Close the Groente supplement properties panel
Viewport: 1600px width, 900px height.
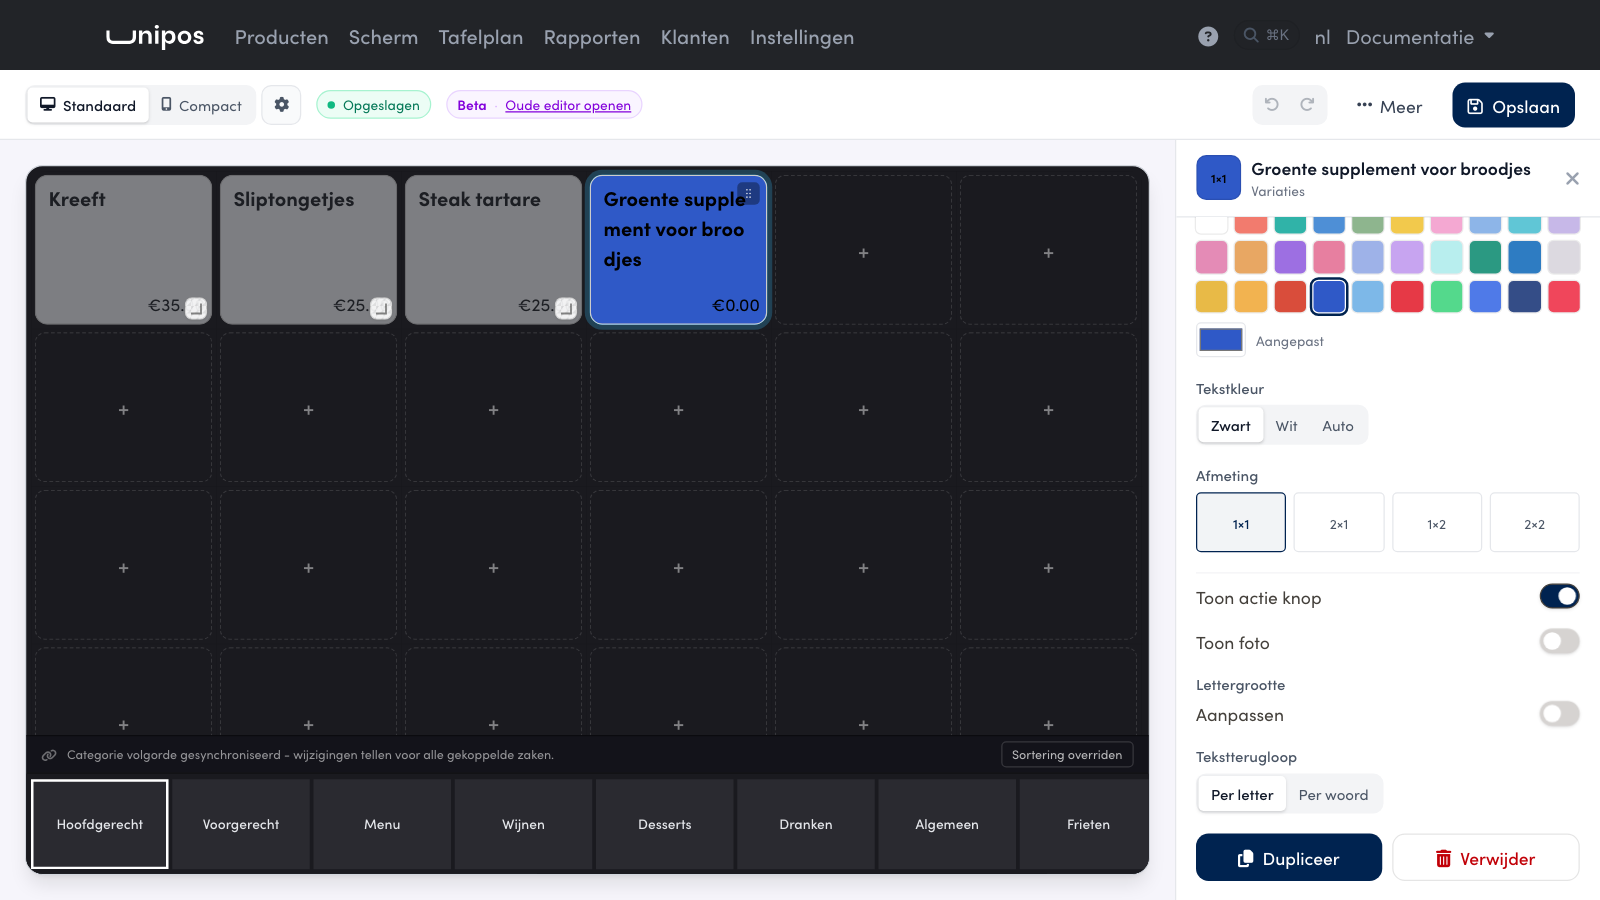[x=1572, y=179]
